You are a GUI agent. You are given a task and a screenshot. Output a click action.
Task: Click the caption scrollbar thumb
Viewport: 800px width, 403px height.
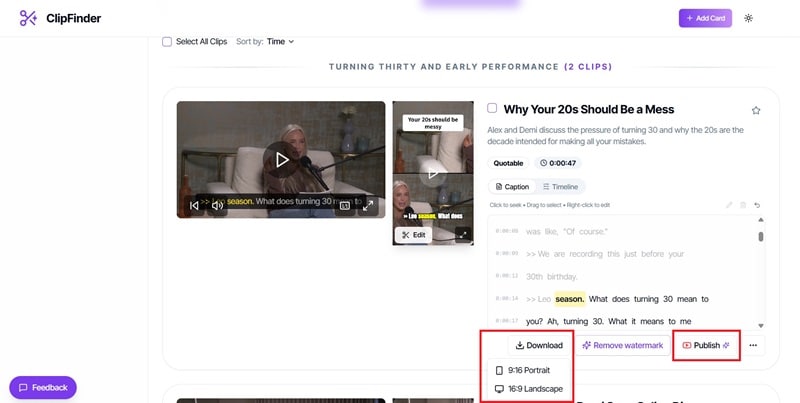click(761, 237)
